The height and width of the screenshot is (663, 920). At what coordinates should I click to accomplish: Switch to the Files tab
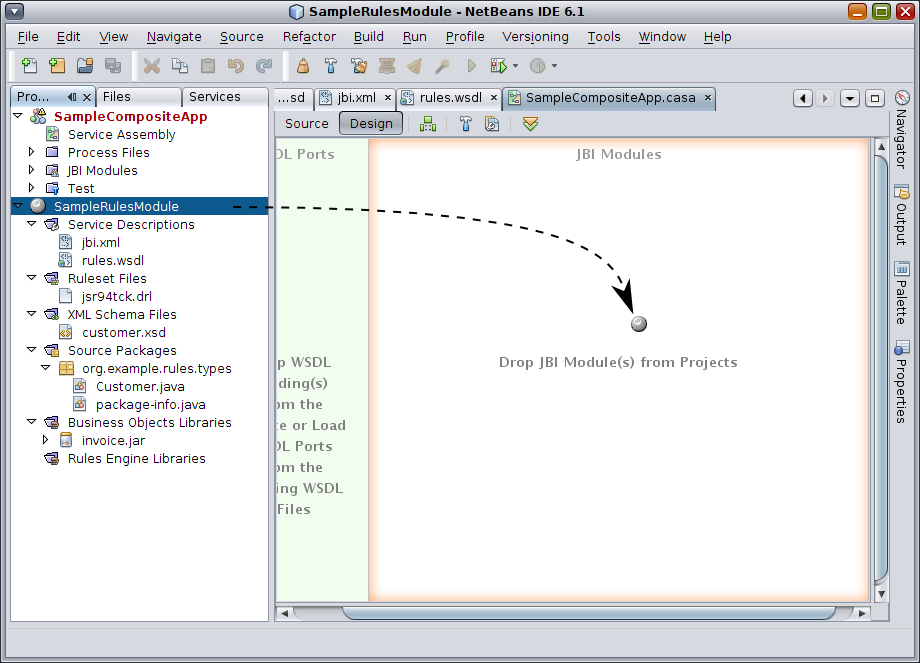point(138,97)
